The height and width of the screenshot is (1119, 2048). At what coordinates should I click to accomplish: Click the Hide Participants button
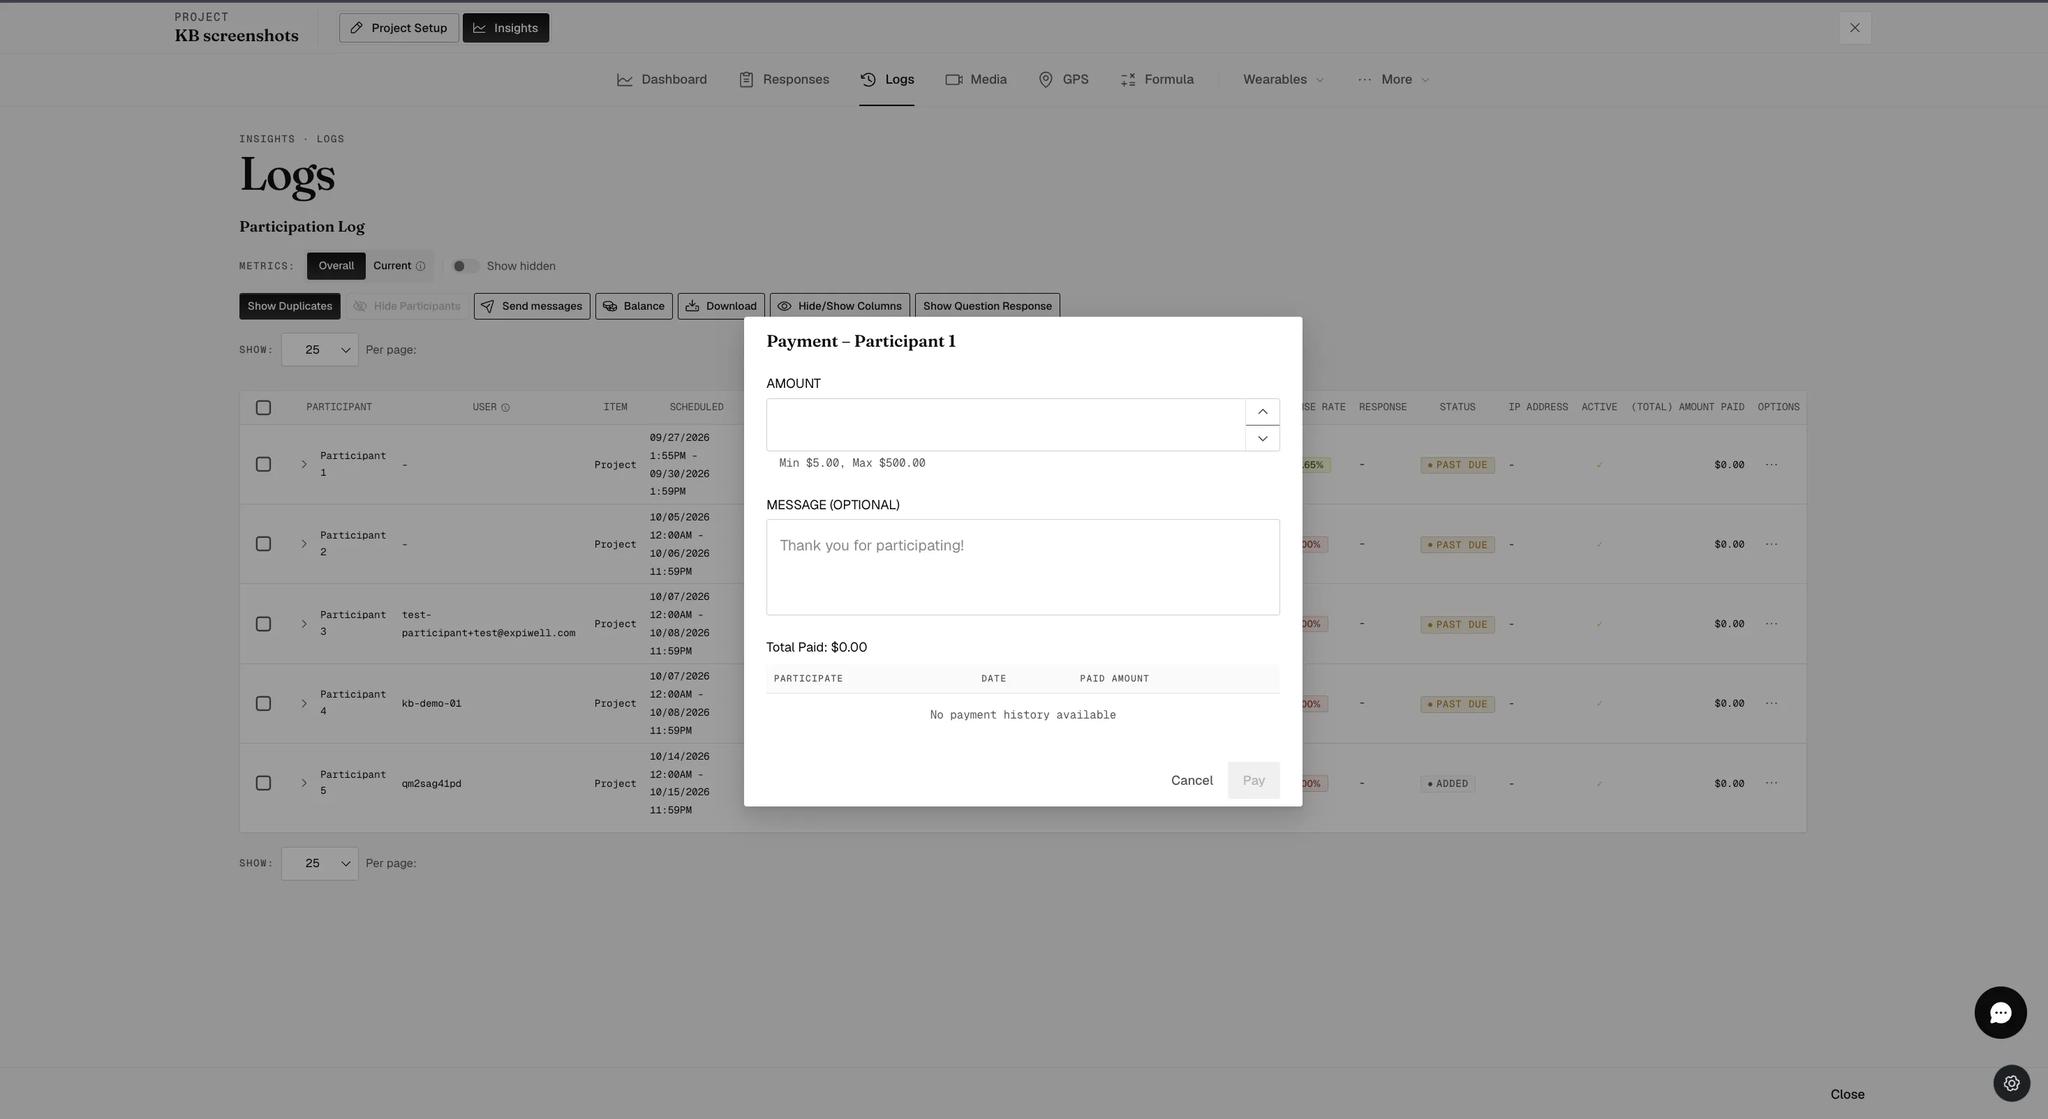click(407, 307)
